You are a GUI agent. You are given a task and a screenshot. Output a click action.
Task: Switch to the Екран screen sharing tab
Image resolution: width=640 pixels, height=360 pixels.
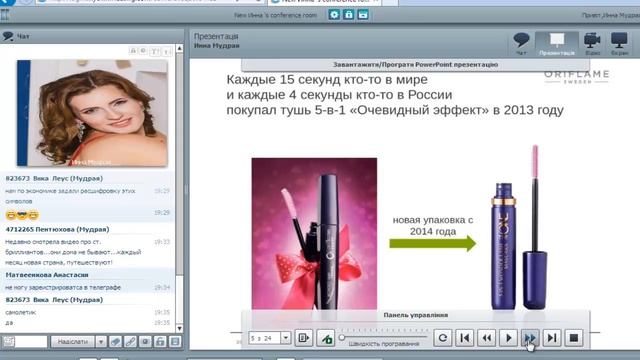[x=619, y=44]
